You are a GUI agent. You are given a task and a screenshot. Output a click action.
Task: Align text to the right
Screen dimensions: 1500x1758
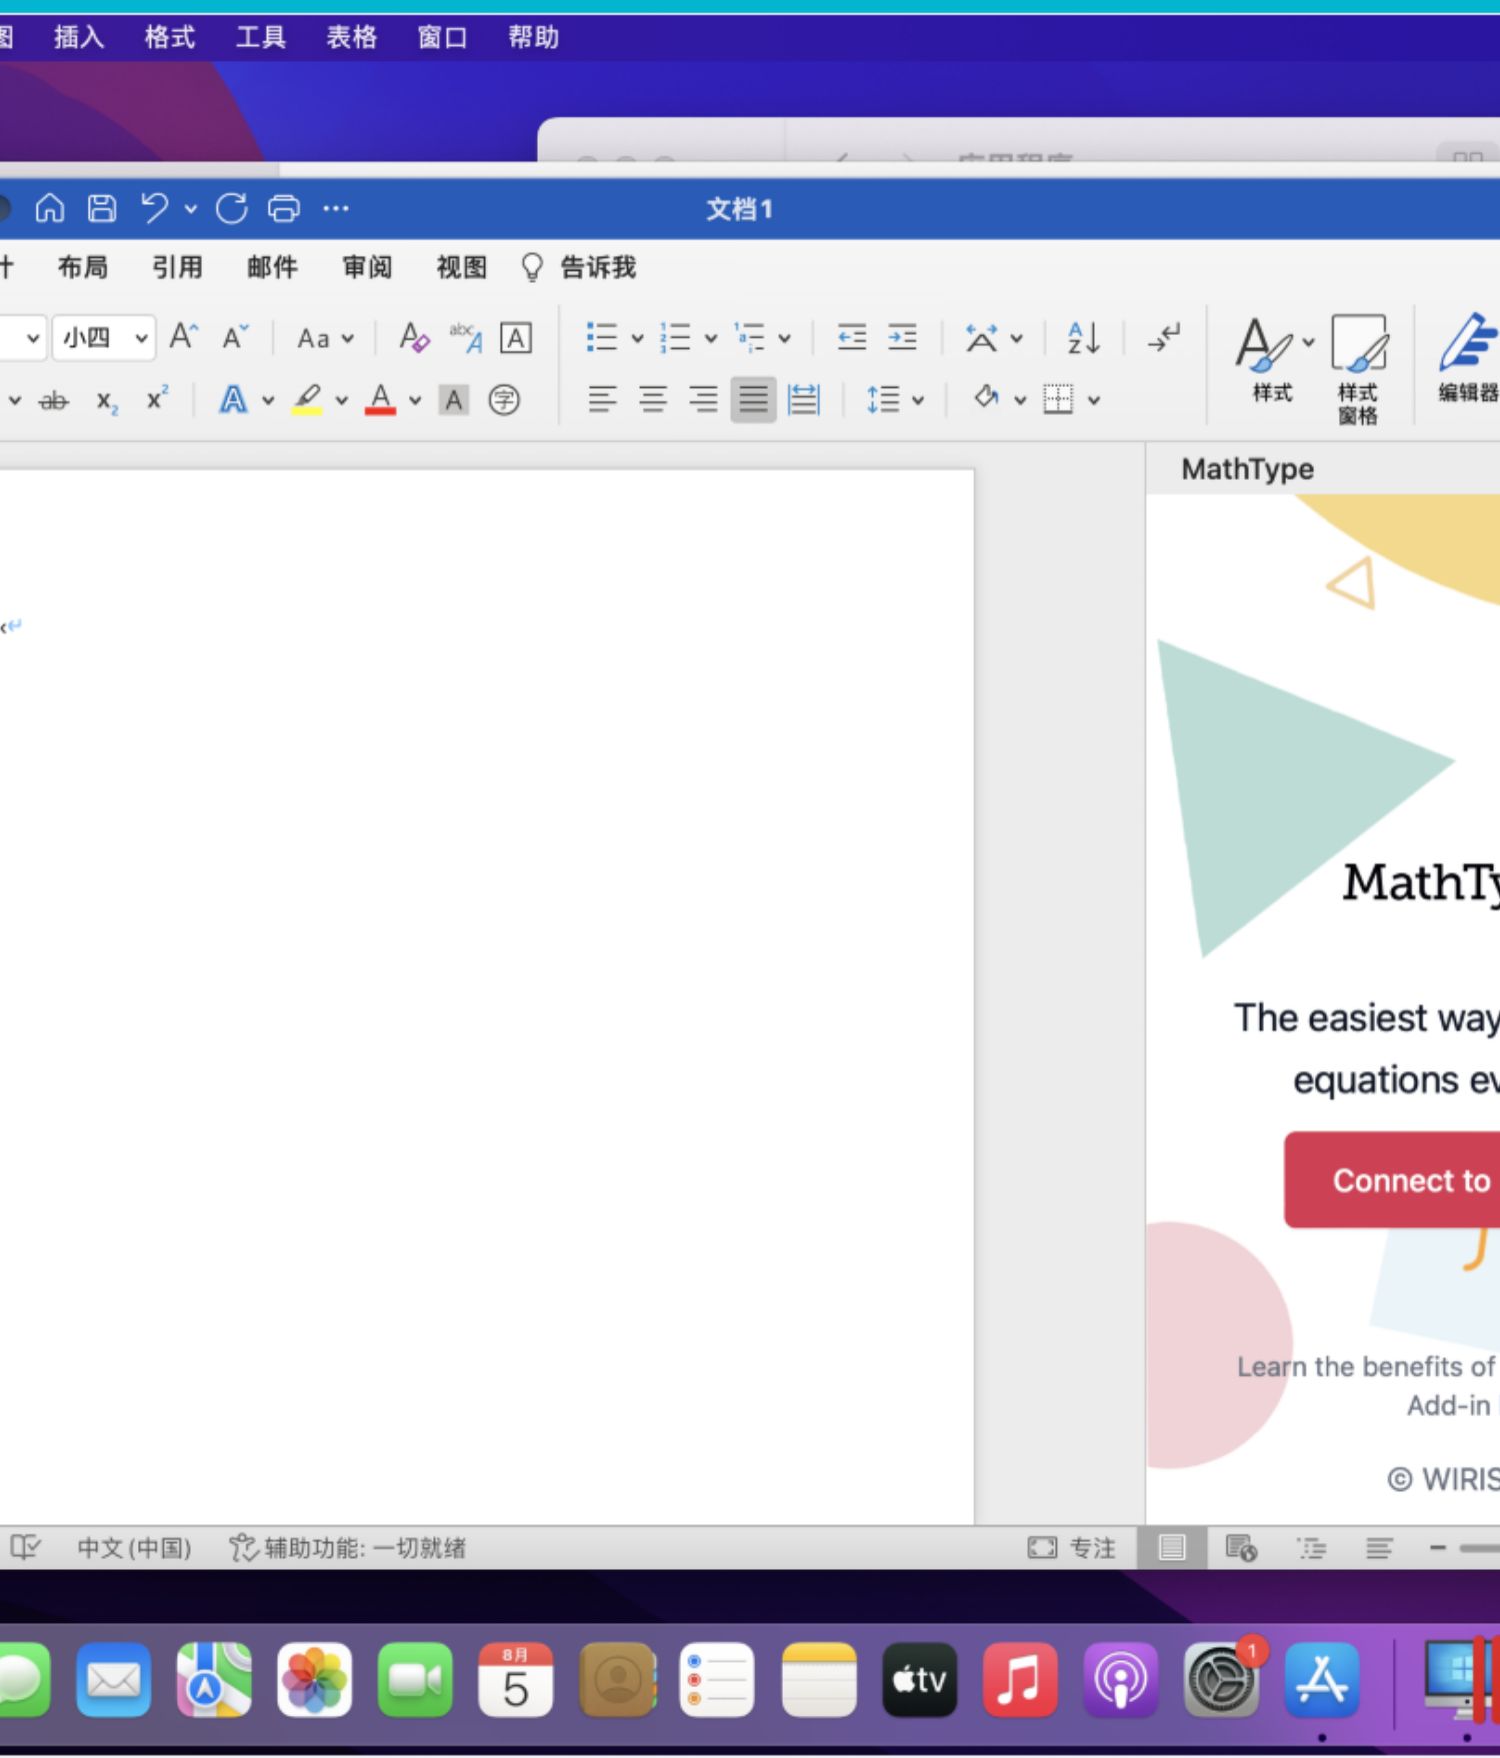pos(703,400)
